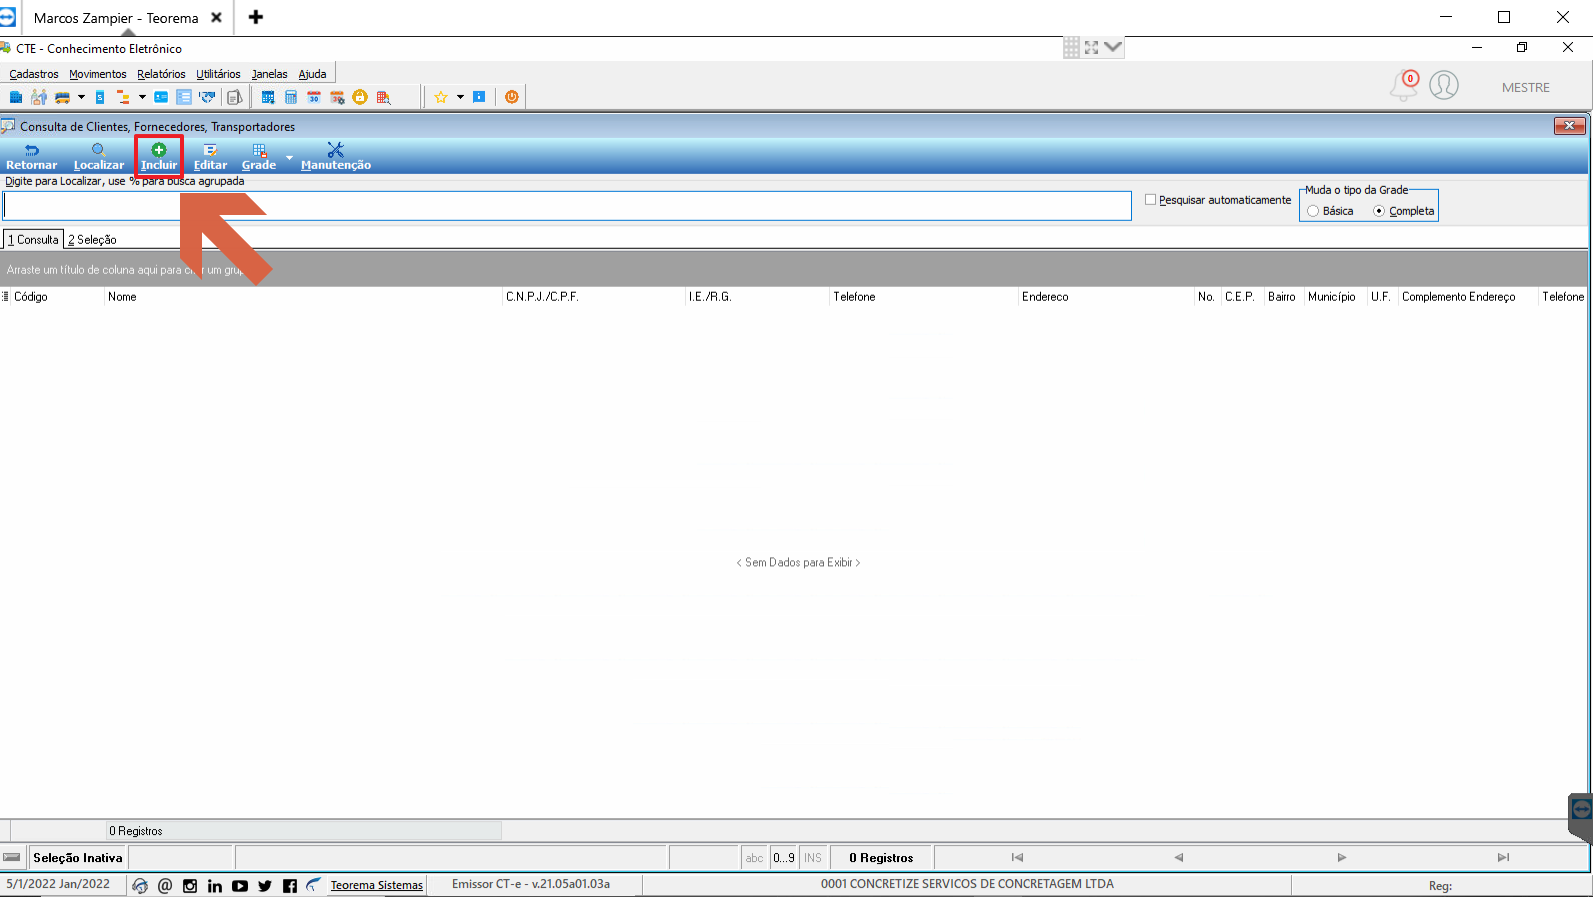This screenshot has height=897, width=1593.
Task: Enable Pesquisar automaticamente checkbox
Action: click(x=1150, y=200)
